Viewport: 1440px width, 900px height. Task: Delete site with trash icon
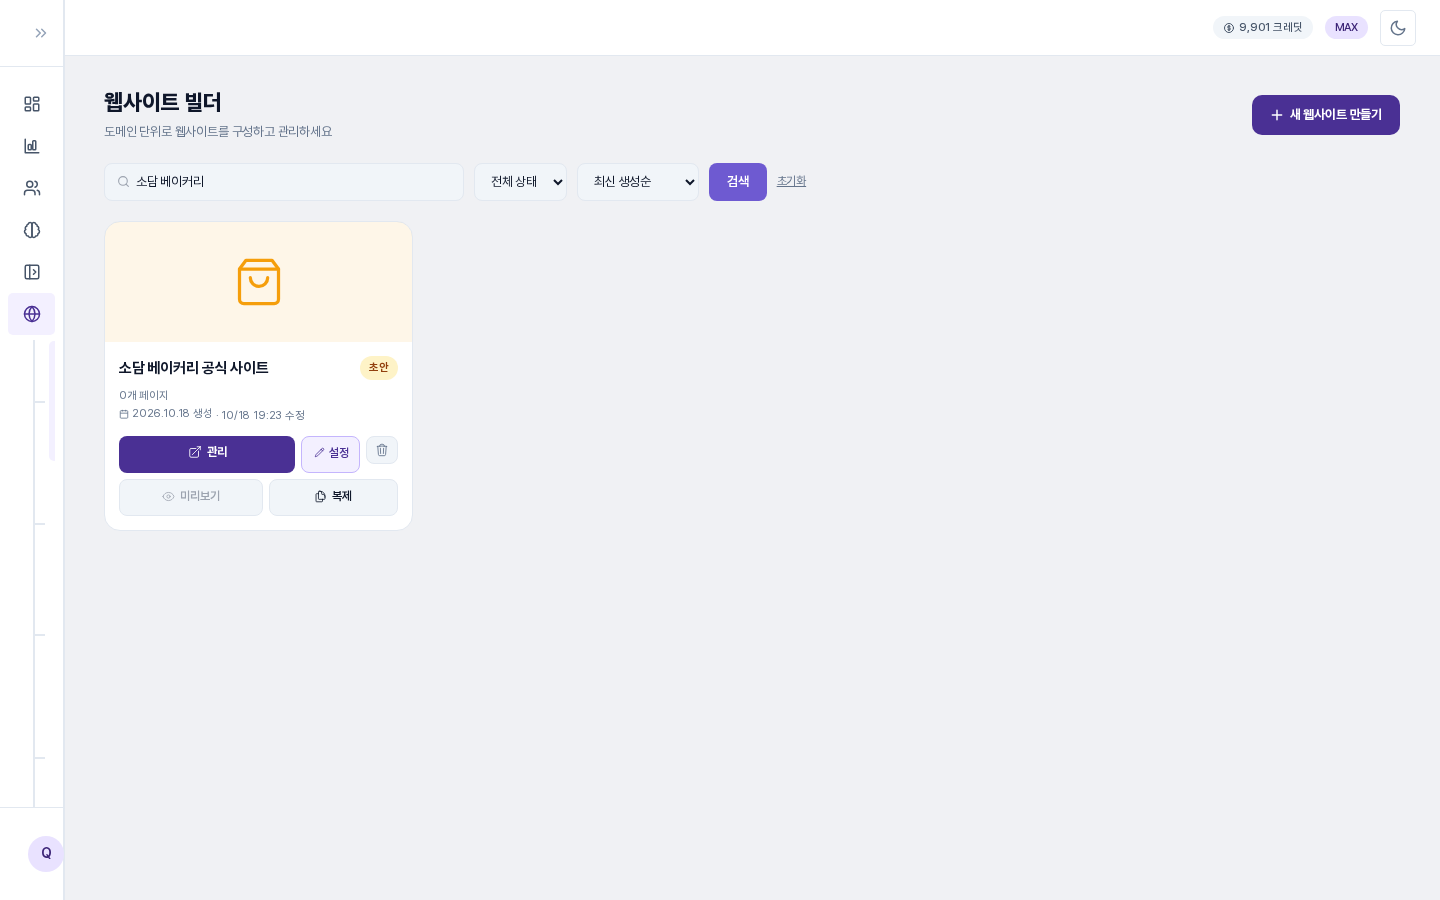tap(382, 450)
